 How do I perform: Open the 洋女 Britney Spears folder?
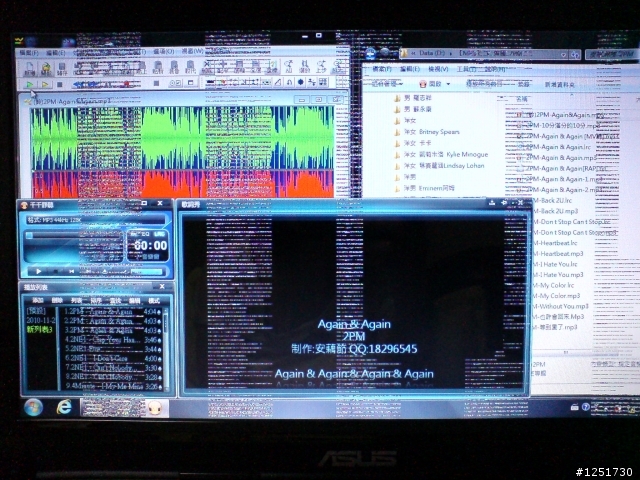(x=427, y=132)
